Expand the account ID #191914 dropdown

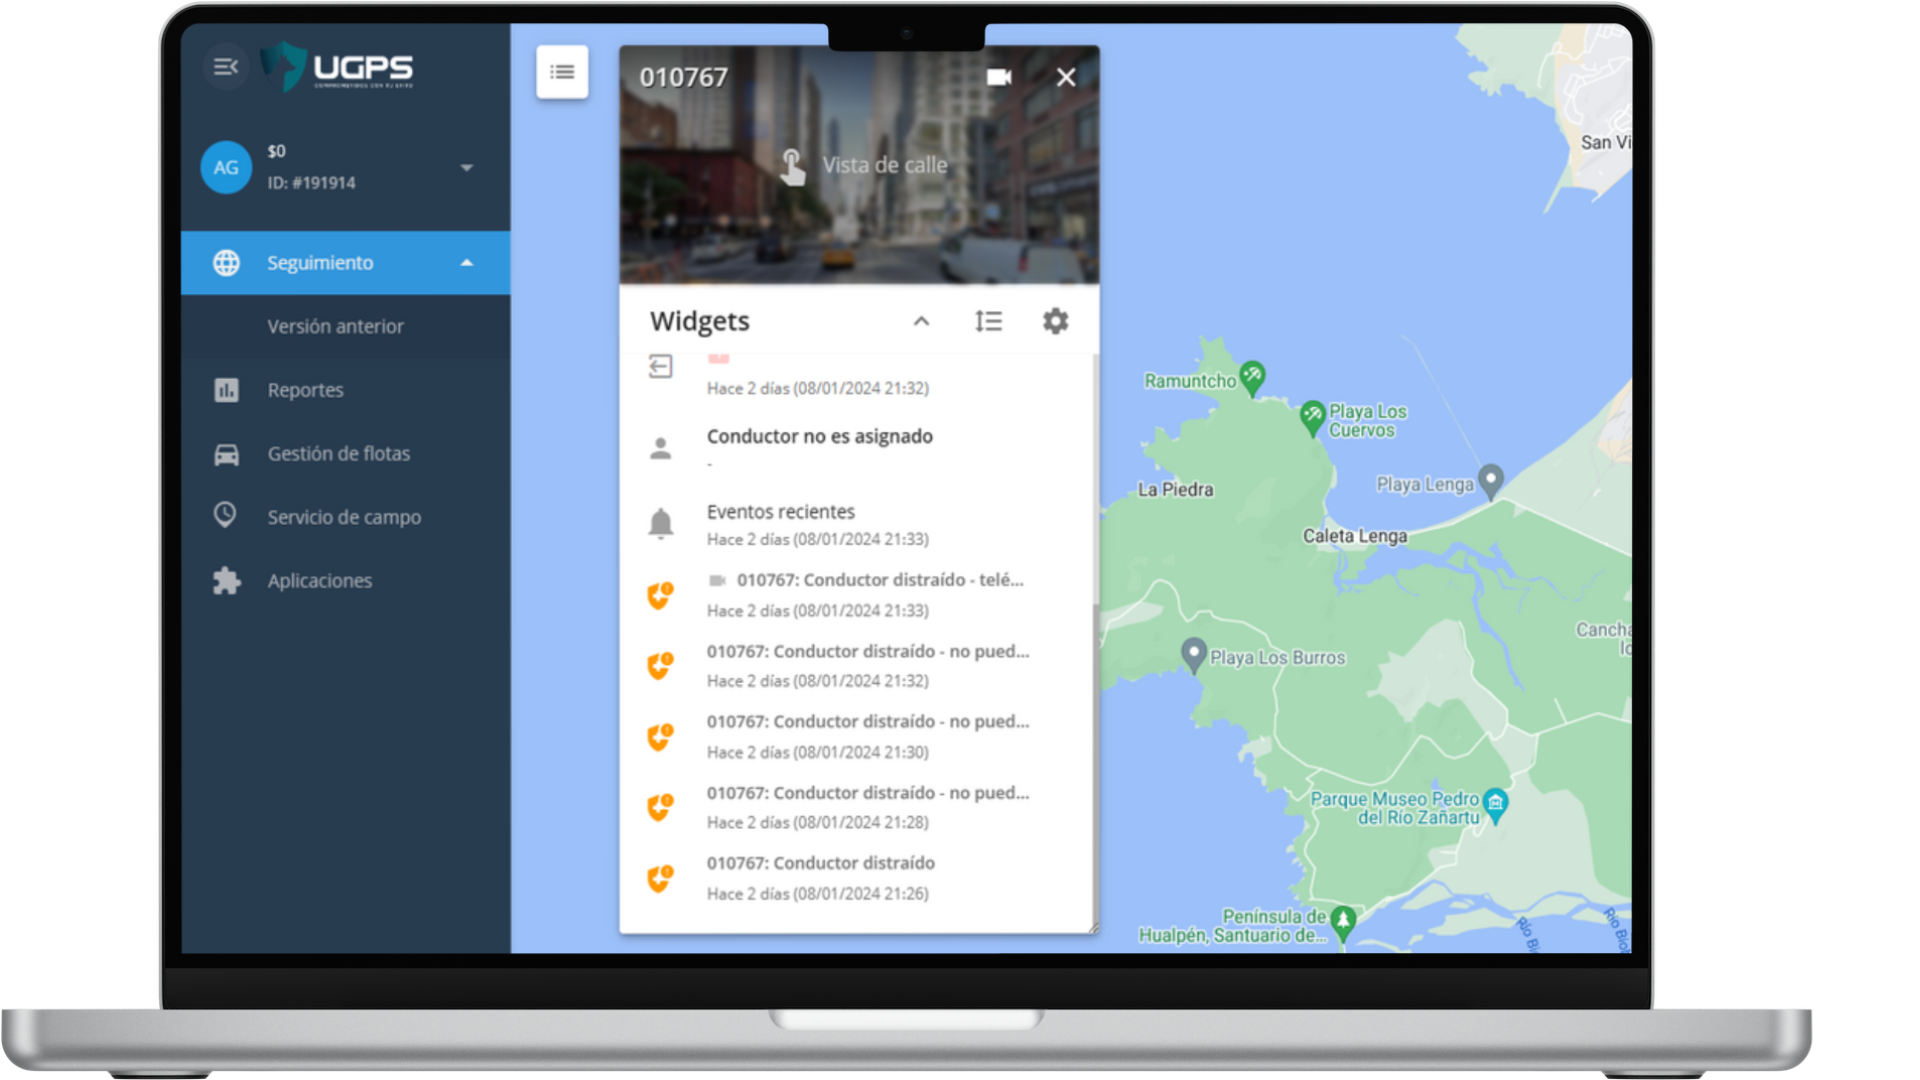[x=466, y=168]
